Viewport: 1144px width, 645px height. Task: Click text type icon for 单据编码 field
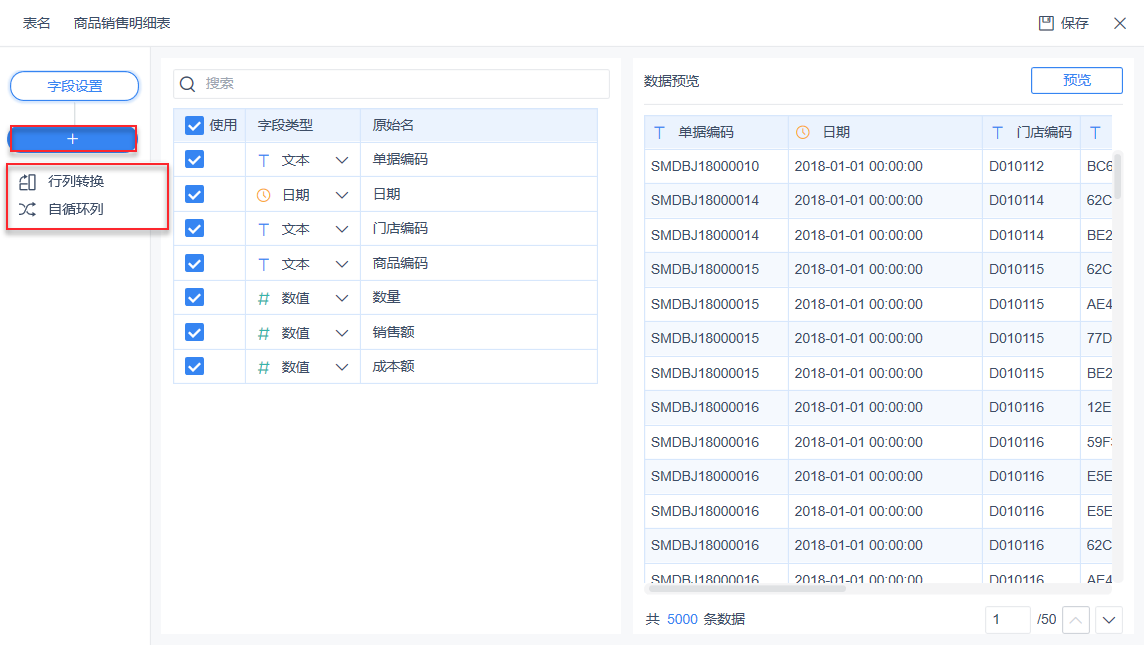tap(263, 161)
